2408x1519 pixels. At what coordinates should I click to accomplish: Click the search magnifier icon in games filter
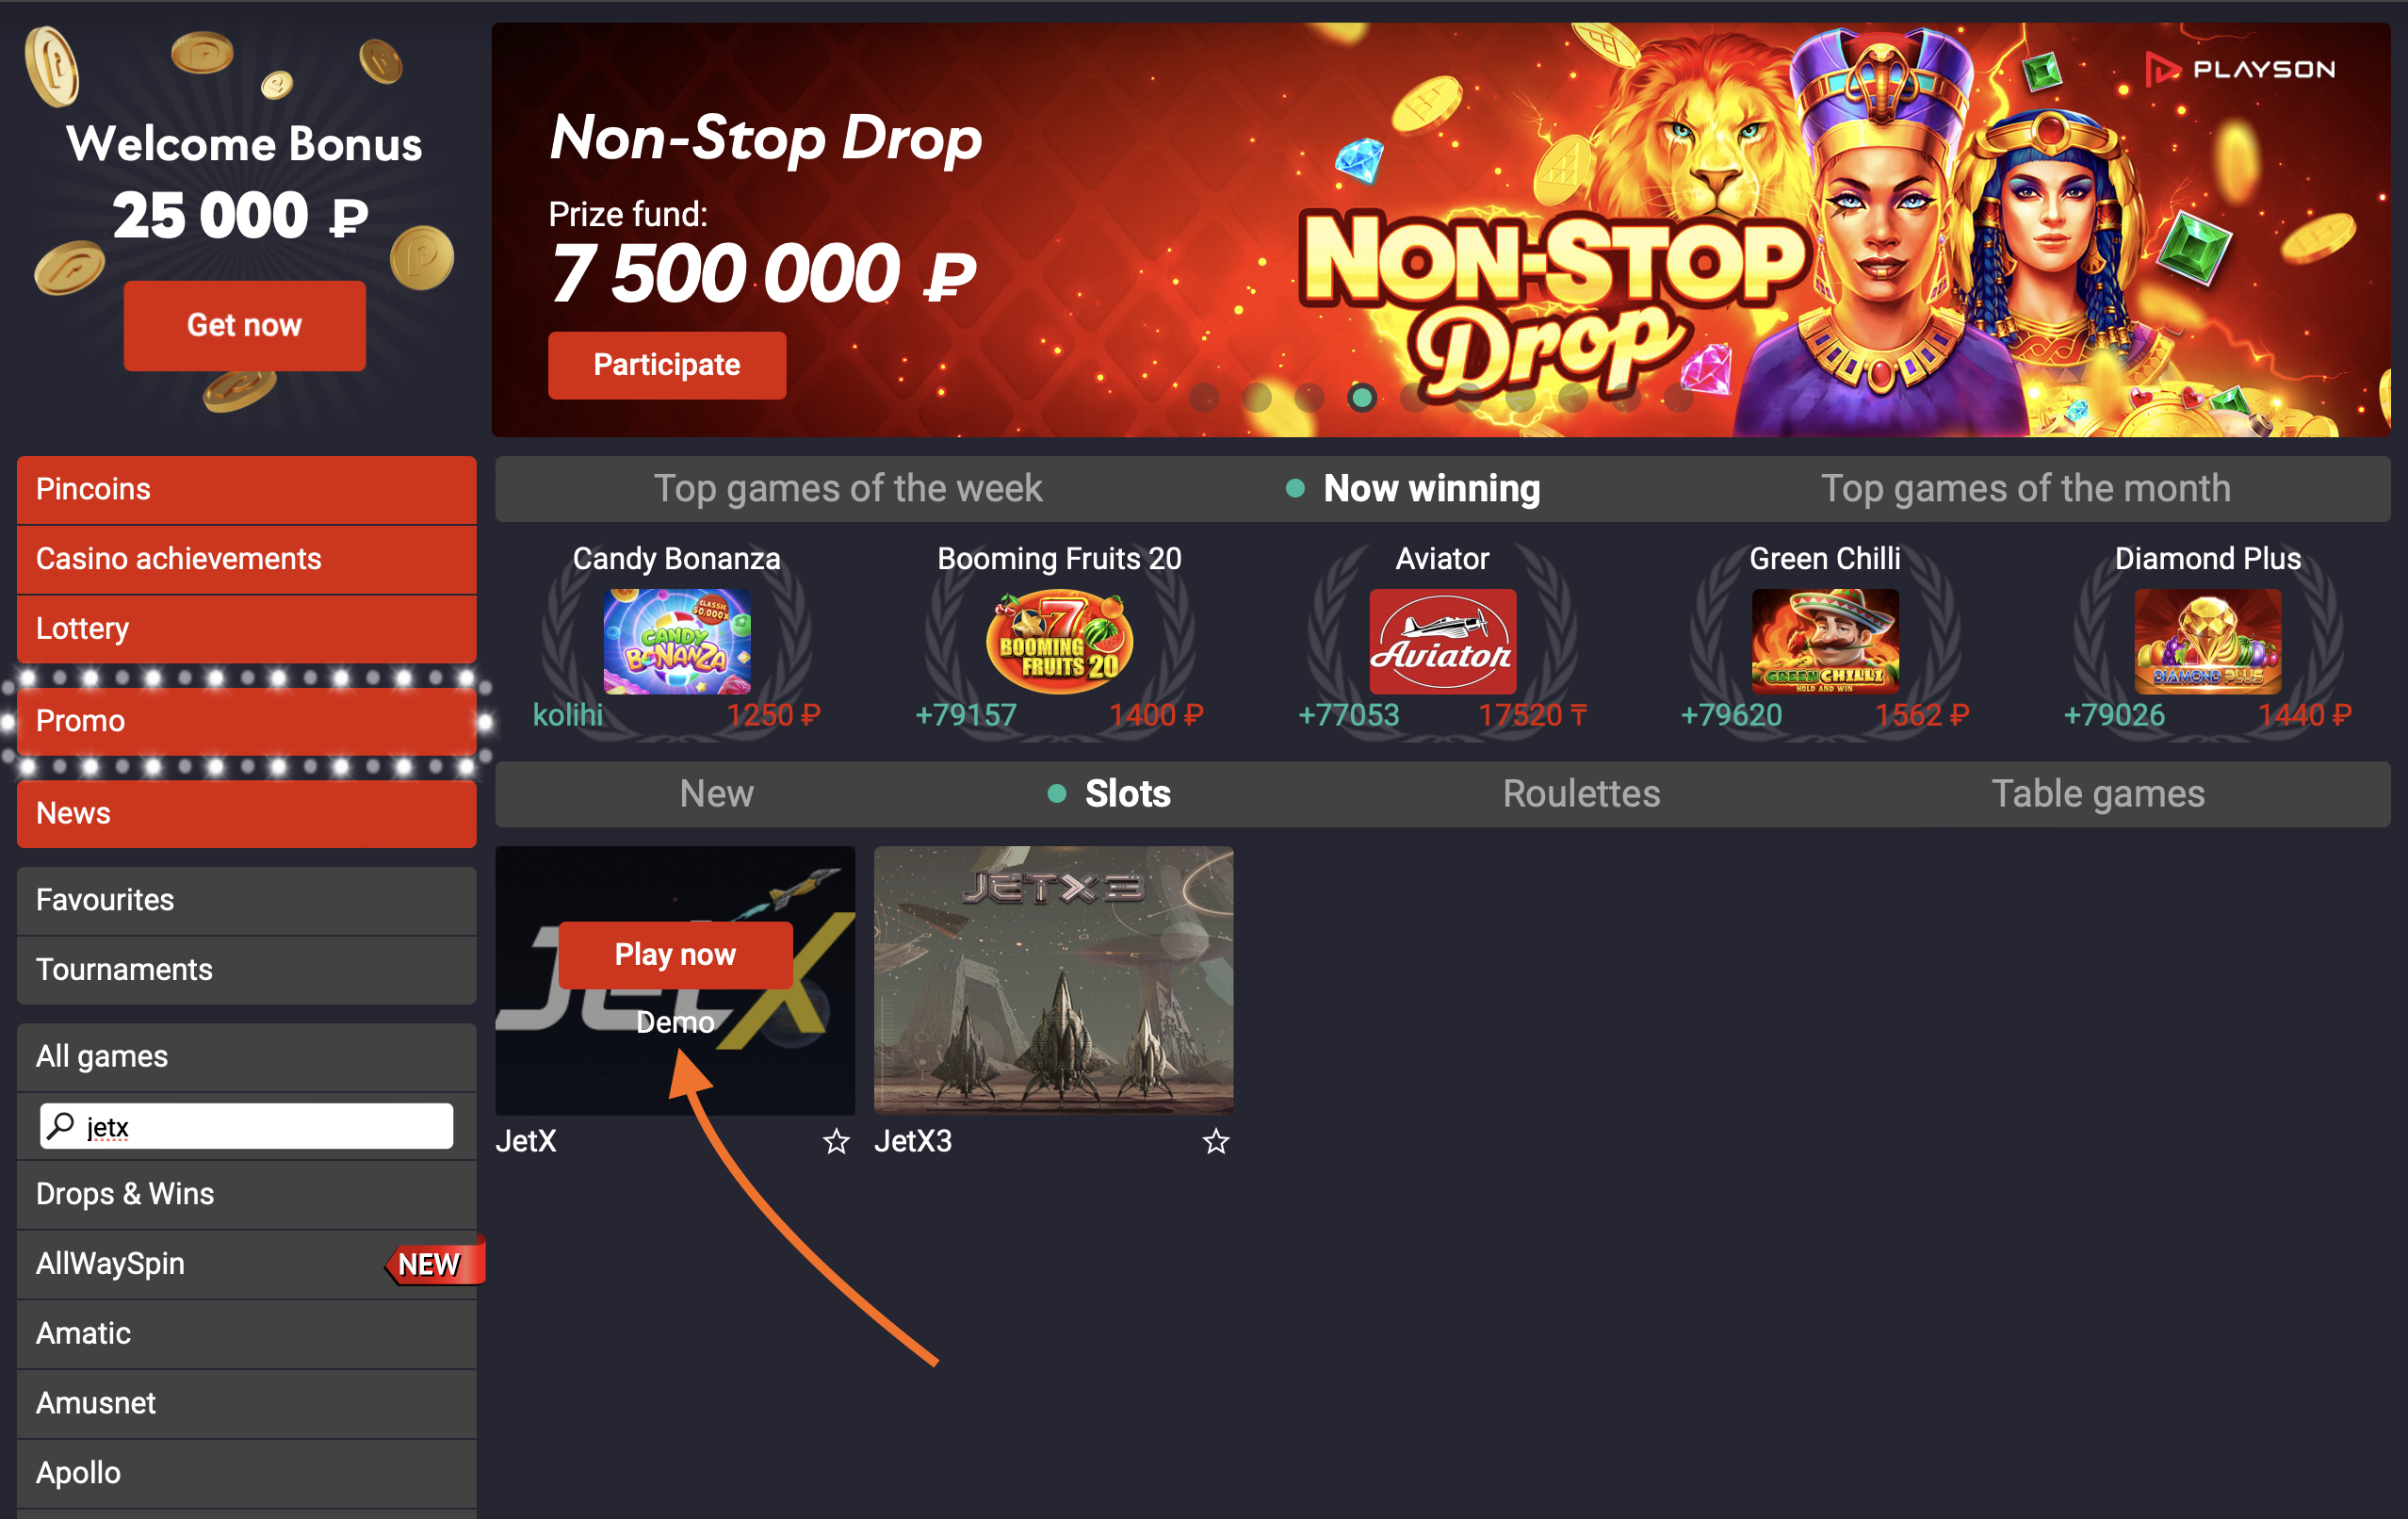click(x=61, y=1126)
